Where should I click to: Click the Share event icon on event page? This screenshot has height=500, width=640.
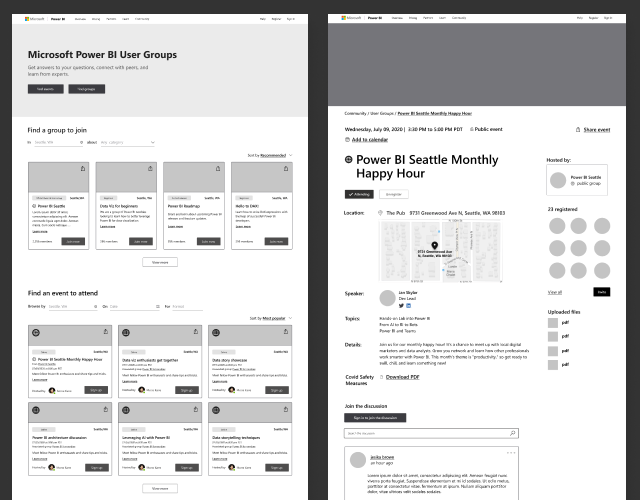[x=578, y=129]
